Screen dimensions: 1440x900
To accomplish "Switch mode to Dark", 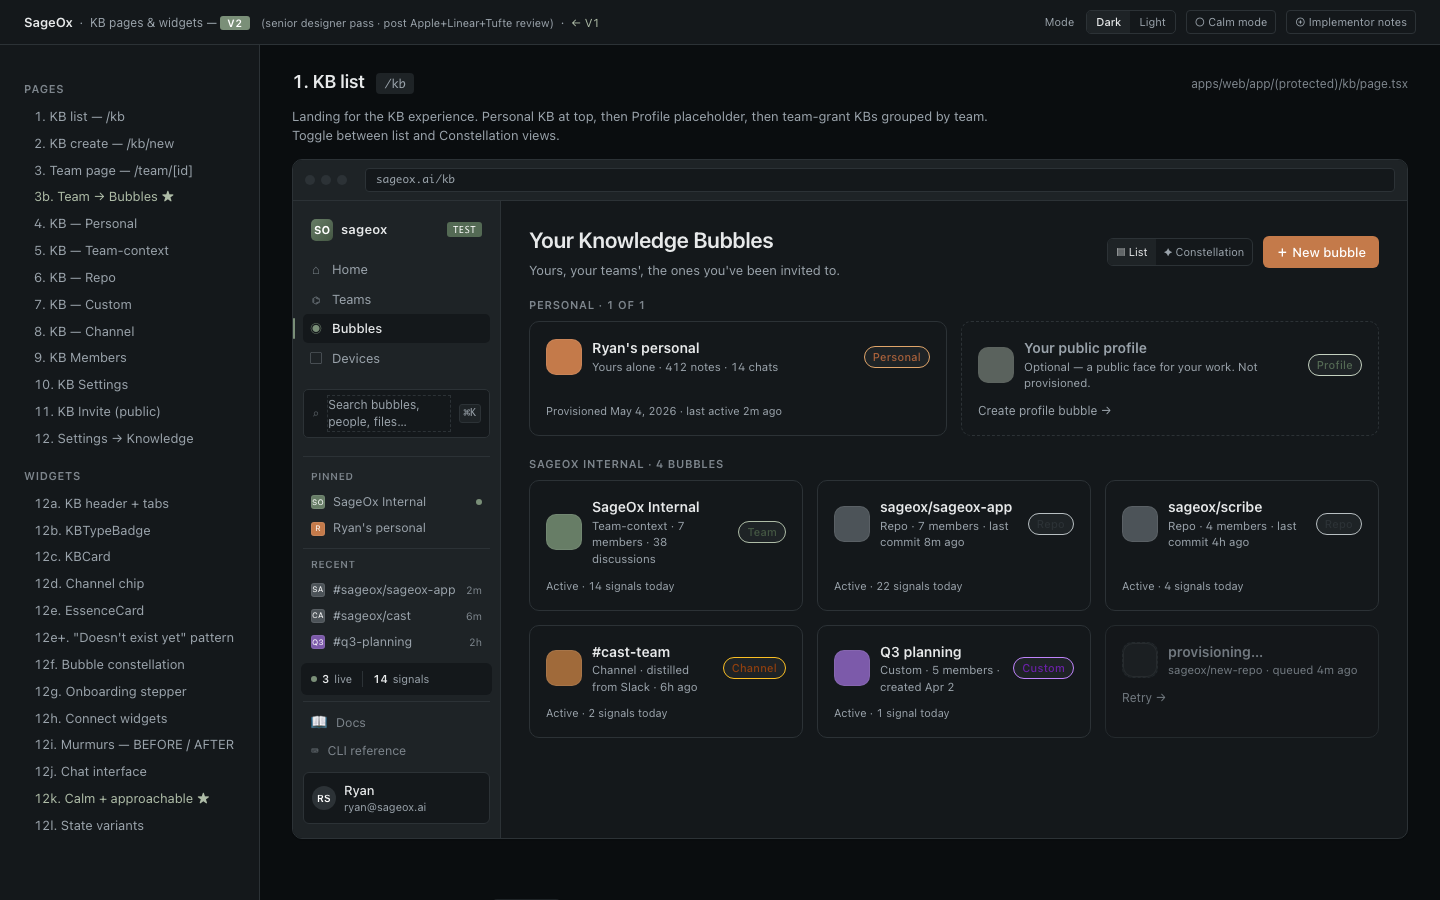I will click(1108, 22).
